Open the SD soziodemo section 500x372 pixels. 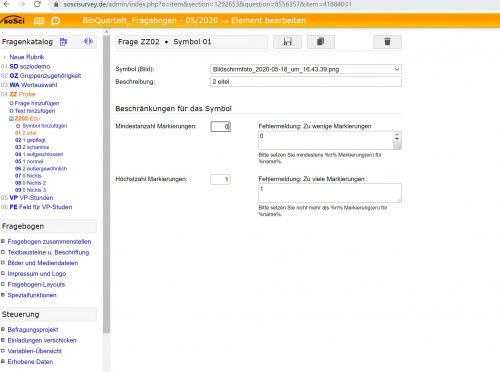tap(30, 66)
